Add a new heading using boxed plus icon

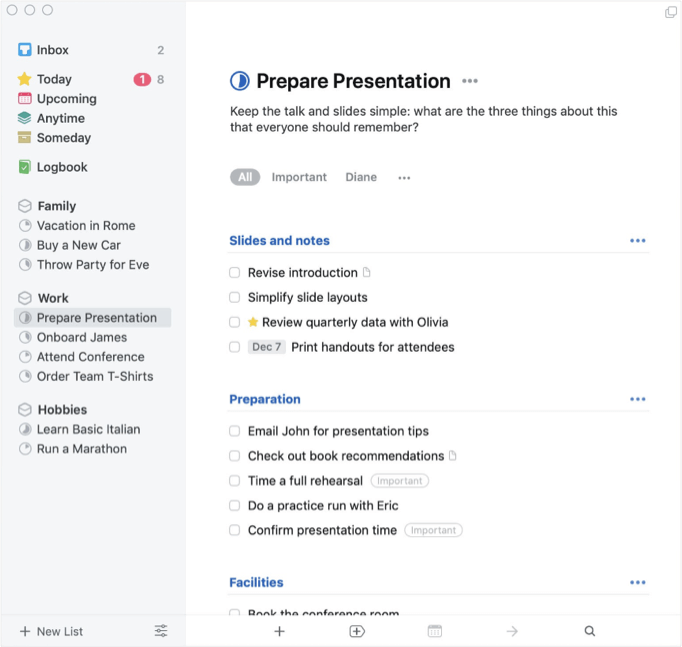pyautogui.click(x=357, y=631)
